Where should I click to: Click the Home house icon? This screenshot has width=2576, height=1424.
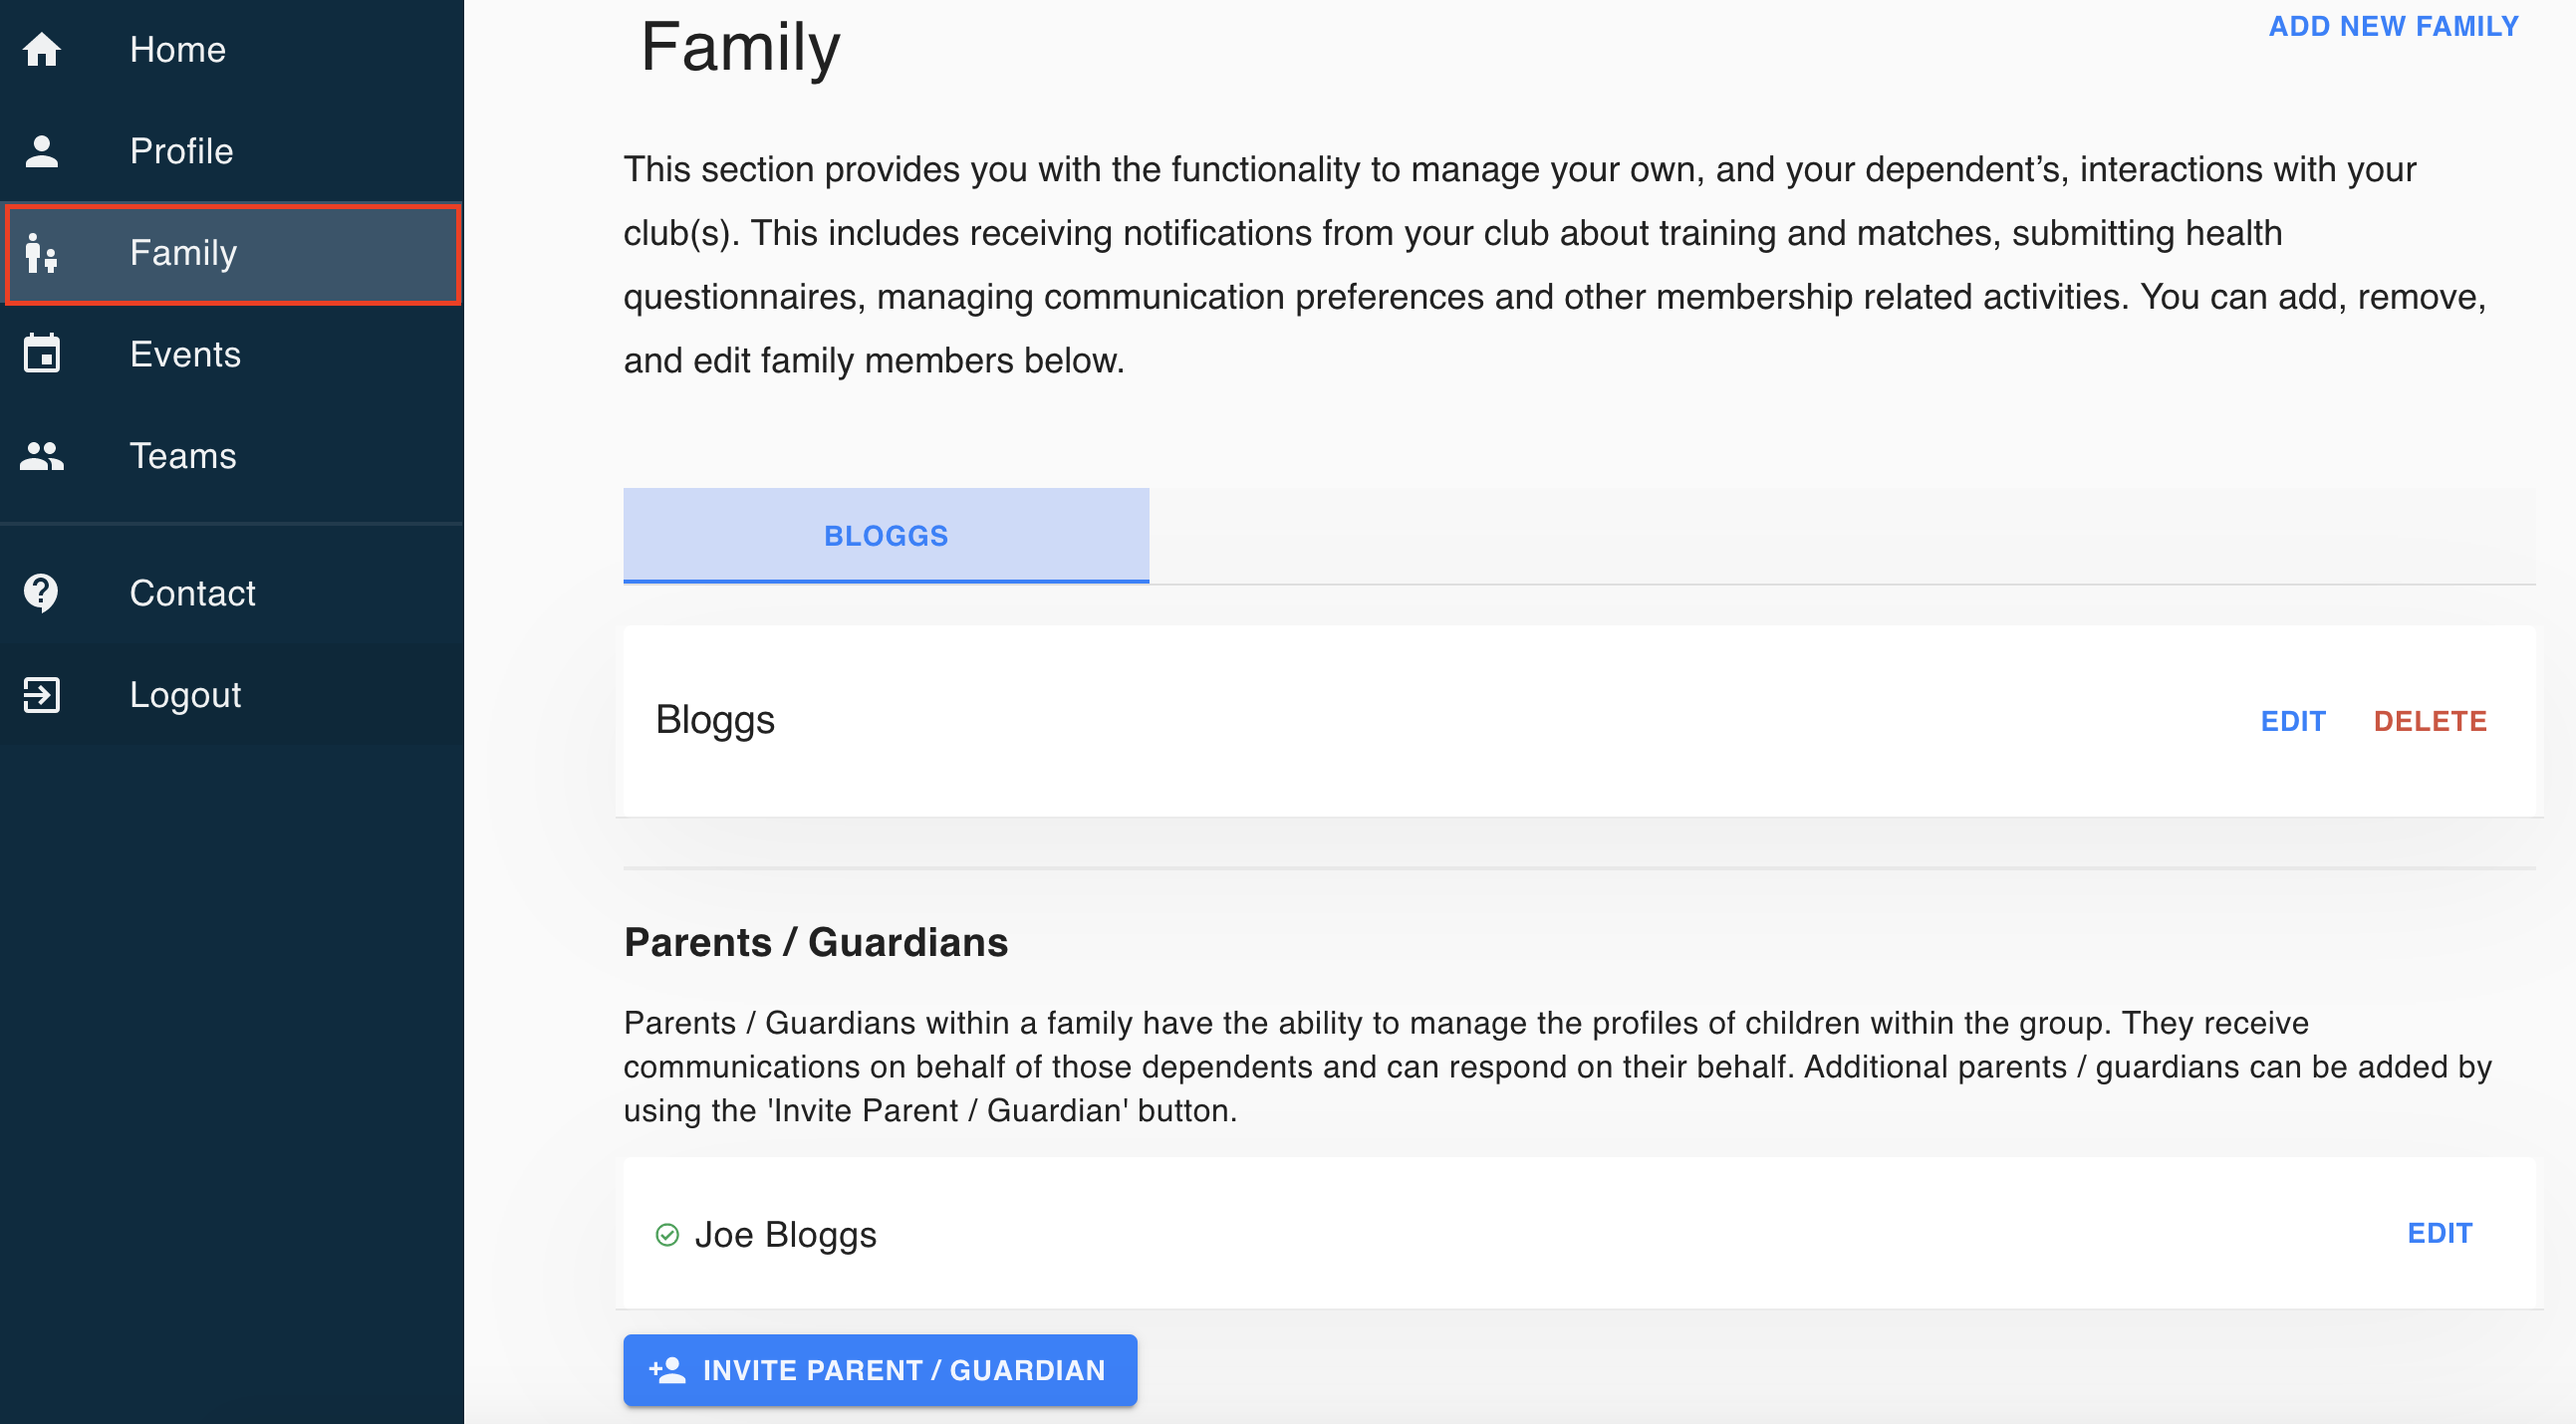click(42, 49)
